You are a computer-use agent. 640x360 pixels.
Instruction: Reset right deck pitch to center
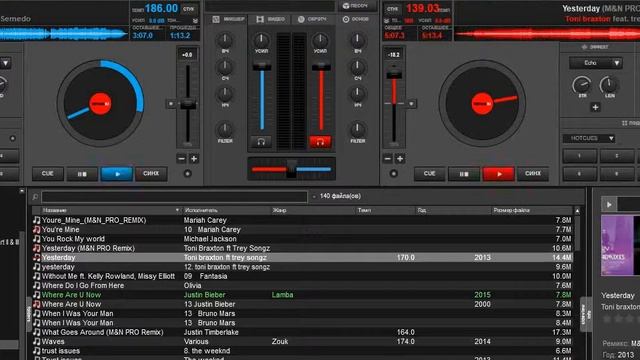coord(411,104)
